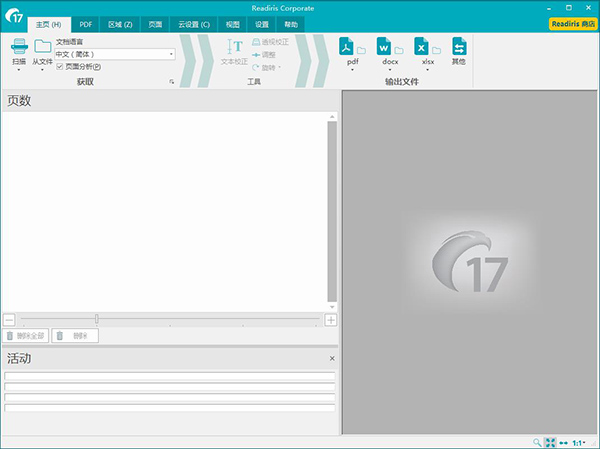The image size is (600, 449).
Task: Expand the Rotate (旋转) dropdown arrow
Action: [280, 68]
